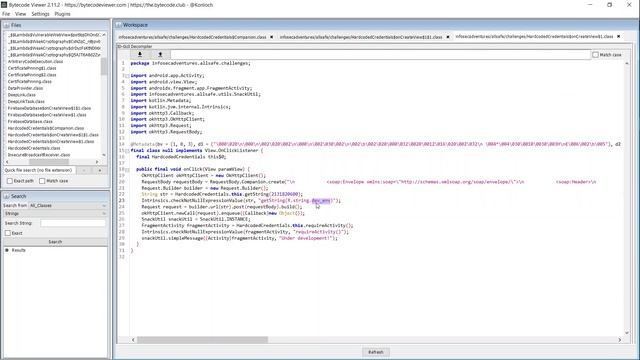Click the Files list vertical scrollbar
640x360 pixels.
pos(104,66)
